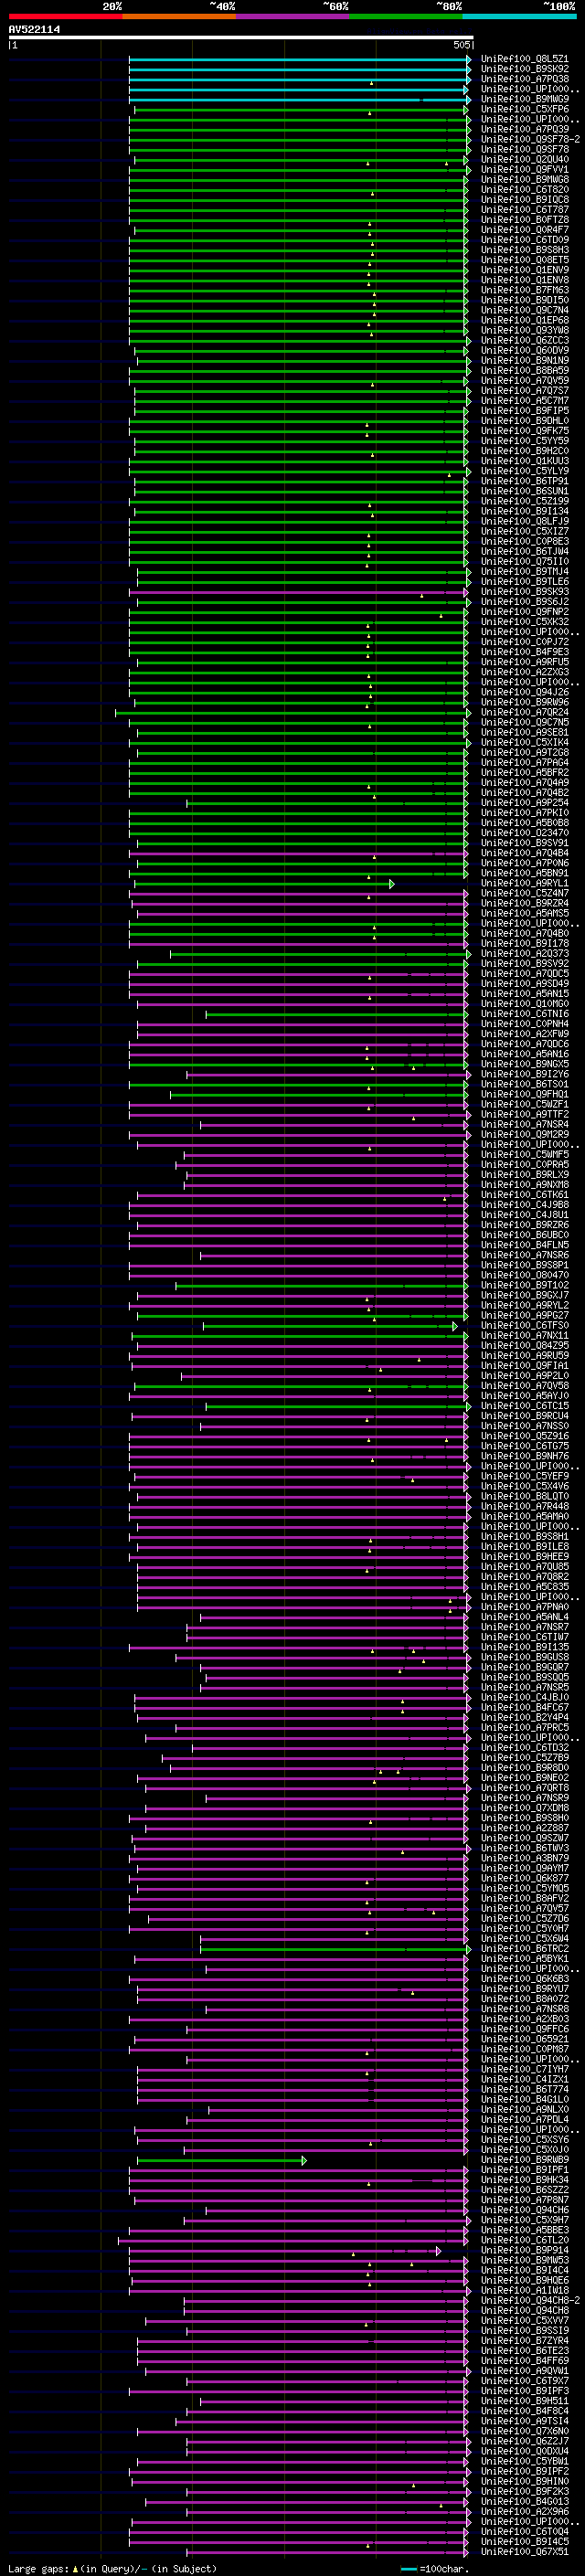Click purple alignment bar of UniRef100_B9SK93
The image size is (585, 2576).
[297, 592]
